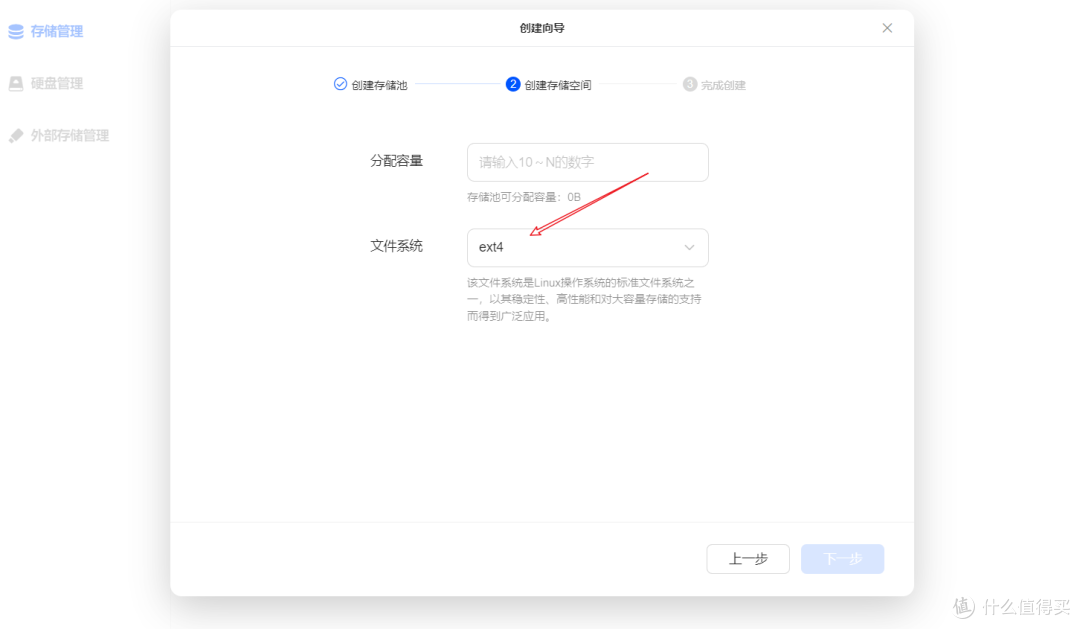Click the 什么值得买 logo icon
This screenshot has width=1080, height=629.
pos(963,606)
